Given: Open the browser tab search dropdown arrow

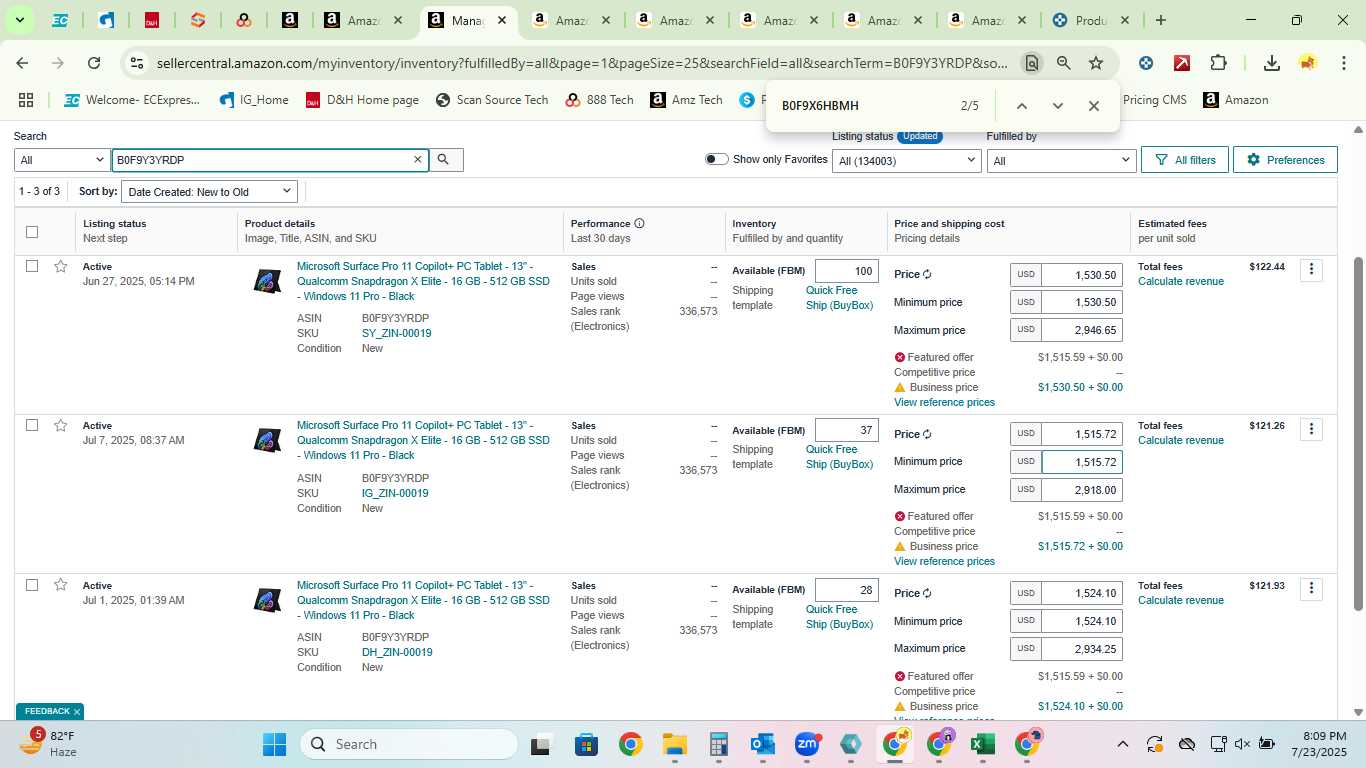Looking at the screenshot, I should [x=19, y=20].
